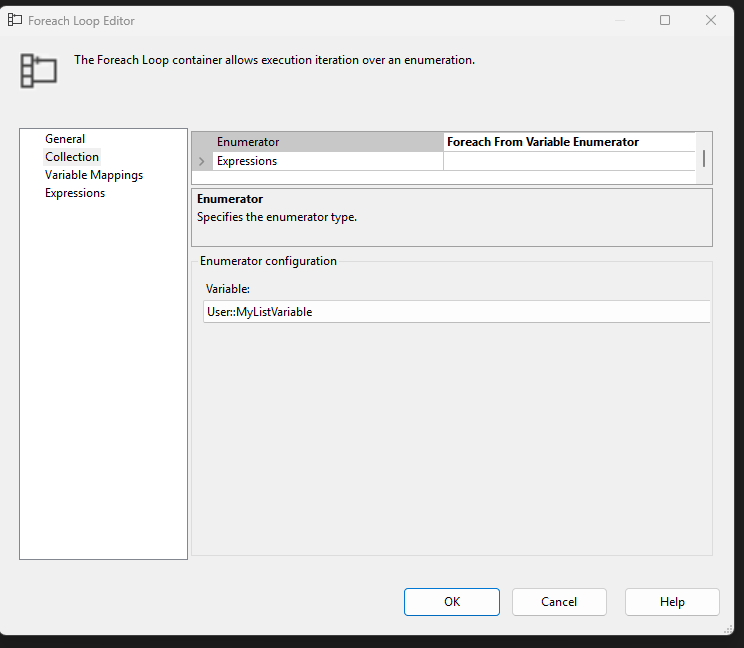
Task: Click the Cancel button
Action: 559,602
